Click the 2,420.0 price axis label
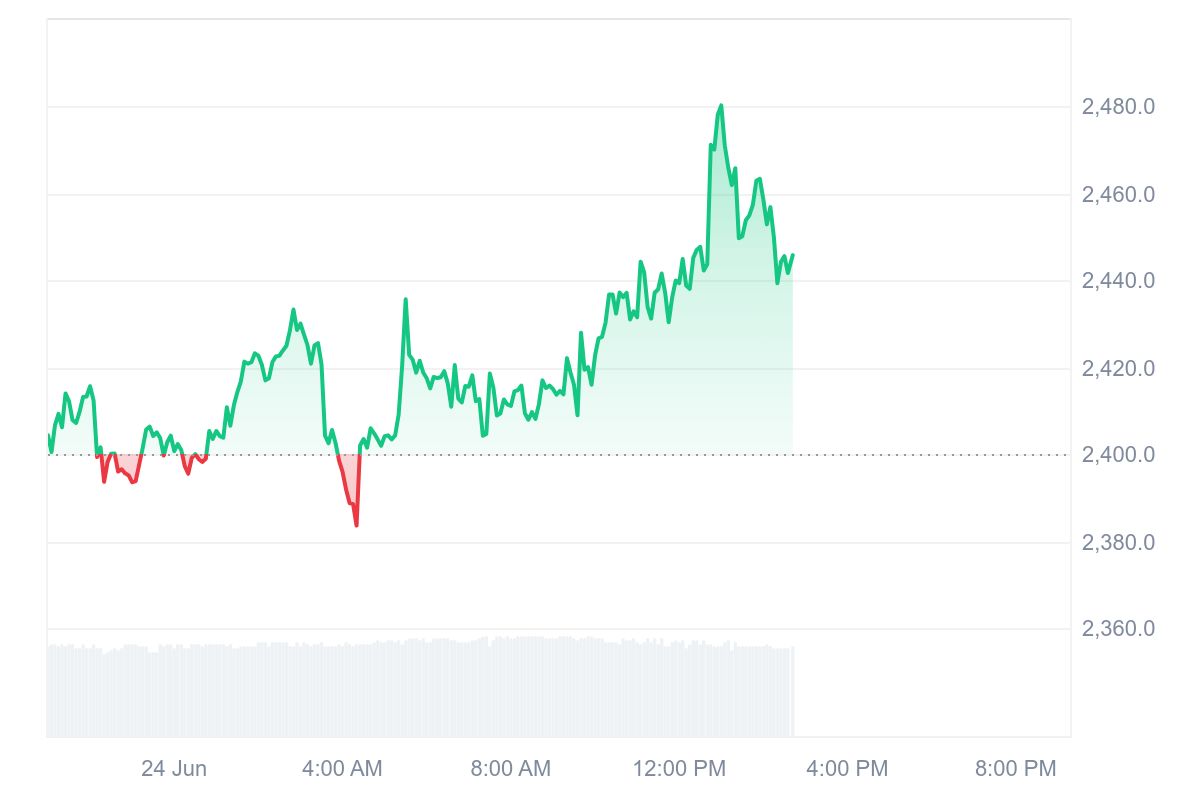The image size is (1200, 800). [x=1118, y=369]
